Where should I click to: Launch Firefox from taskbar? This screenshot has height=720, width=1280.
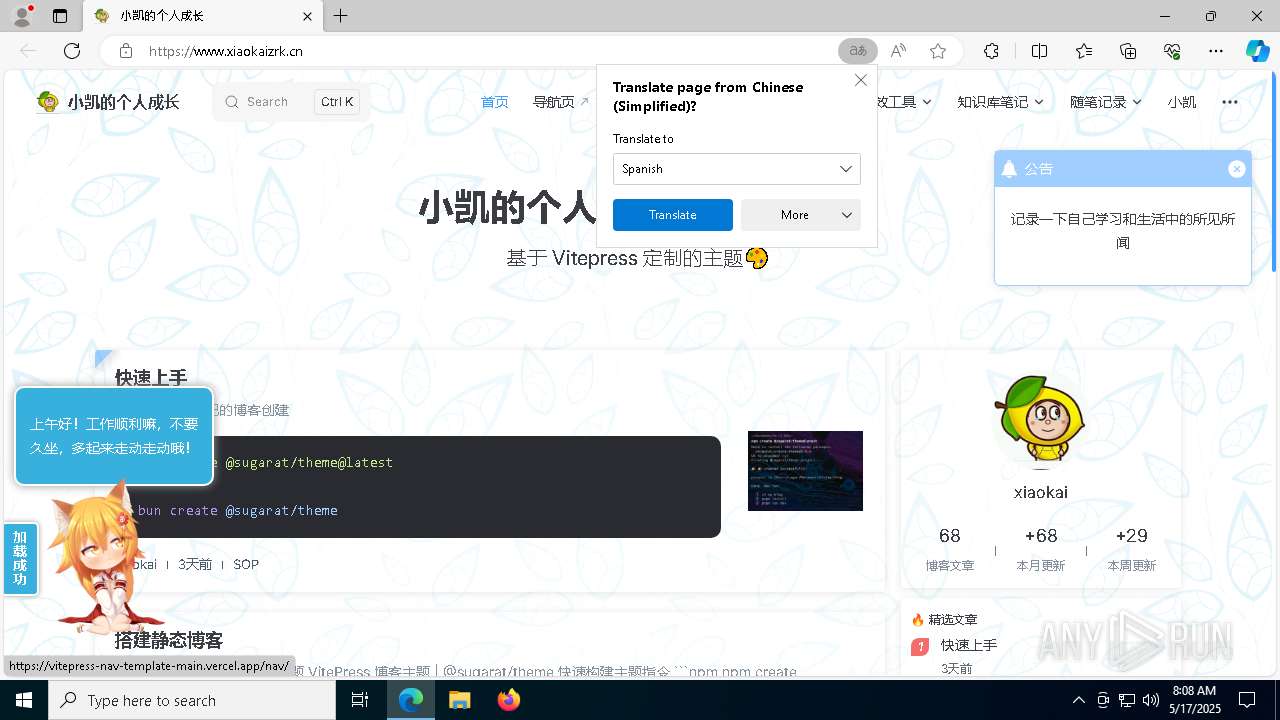pyautogui.click(x=509, y=700)
